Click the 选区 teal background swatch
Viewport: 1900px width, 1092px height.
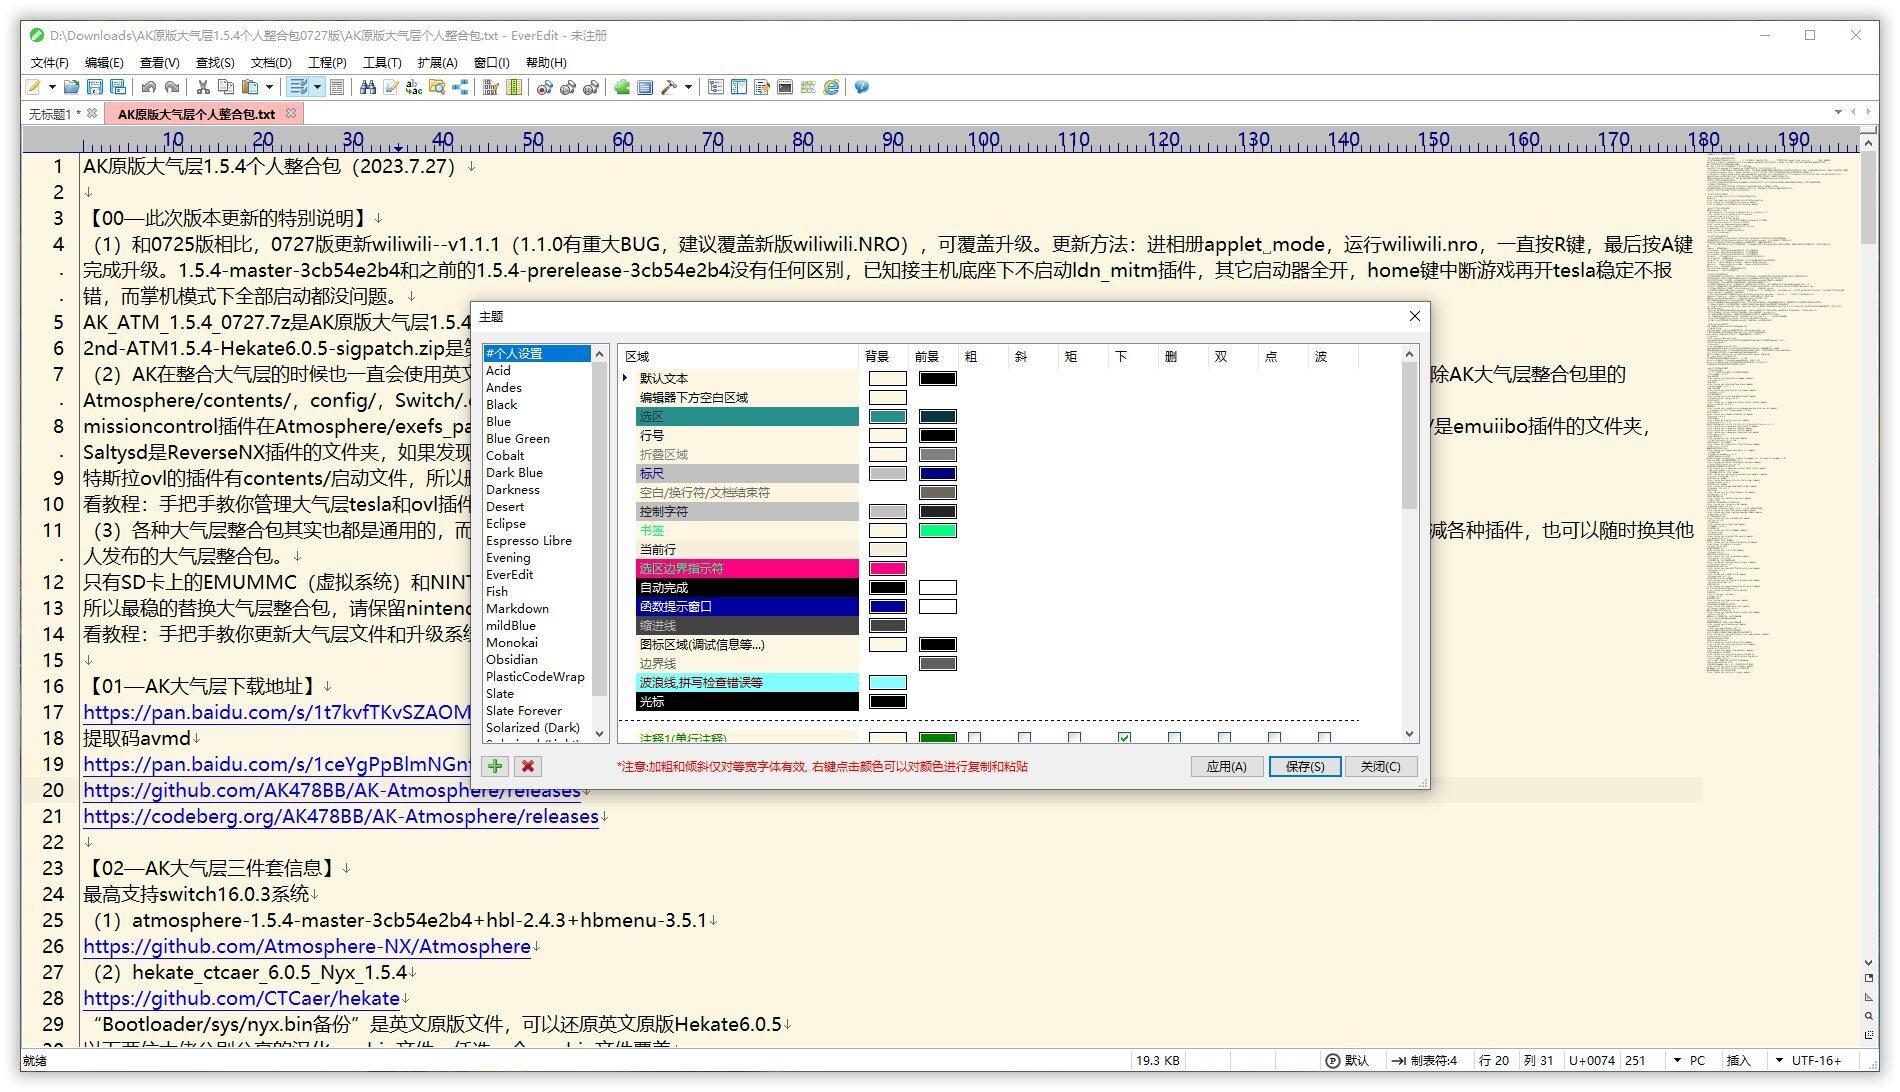[887, 416]
